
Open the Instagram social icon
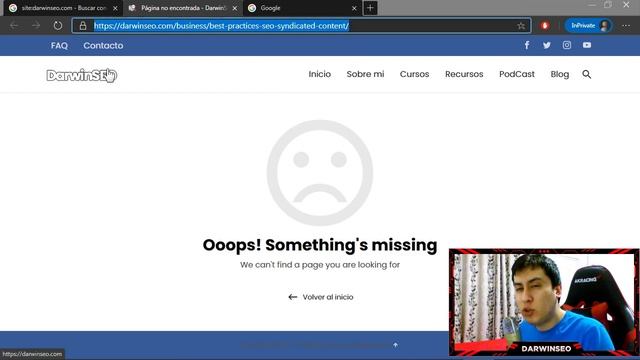point(567,45)
